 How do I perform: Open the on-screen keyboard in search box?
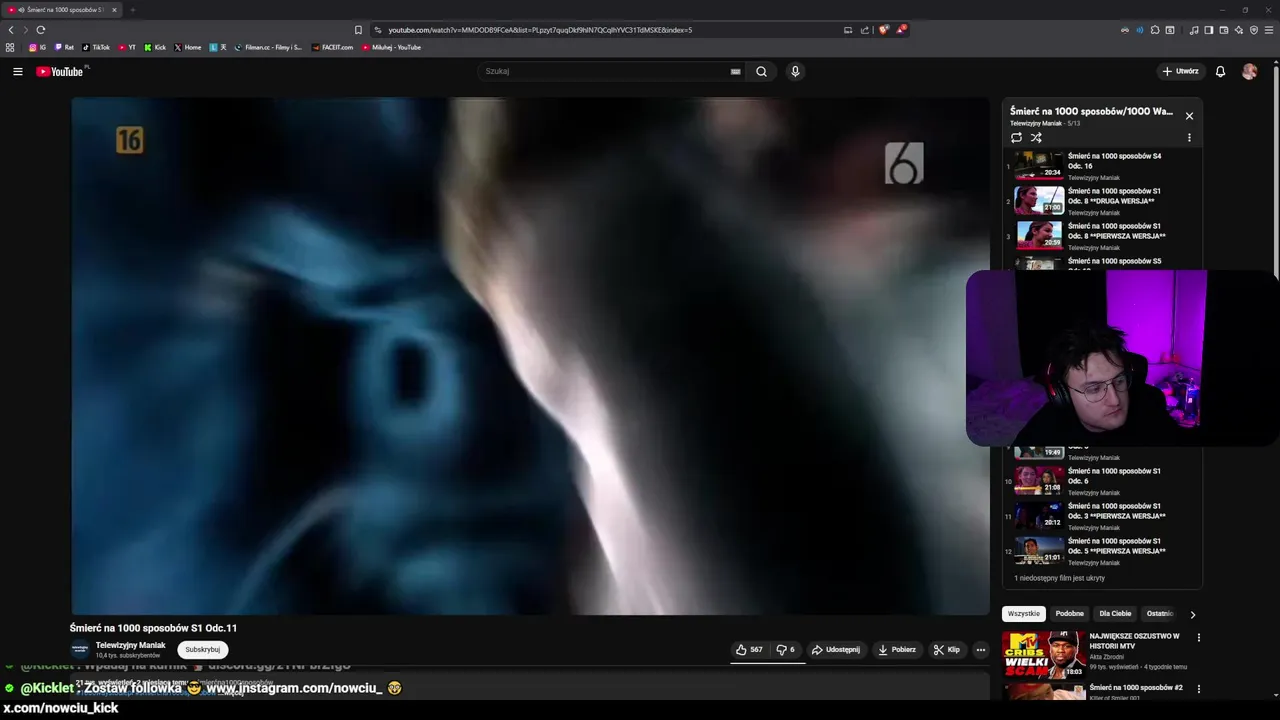coord(735,71)
